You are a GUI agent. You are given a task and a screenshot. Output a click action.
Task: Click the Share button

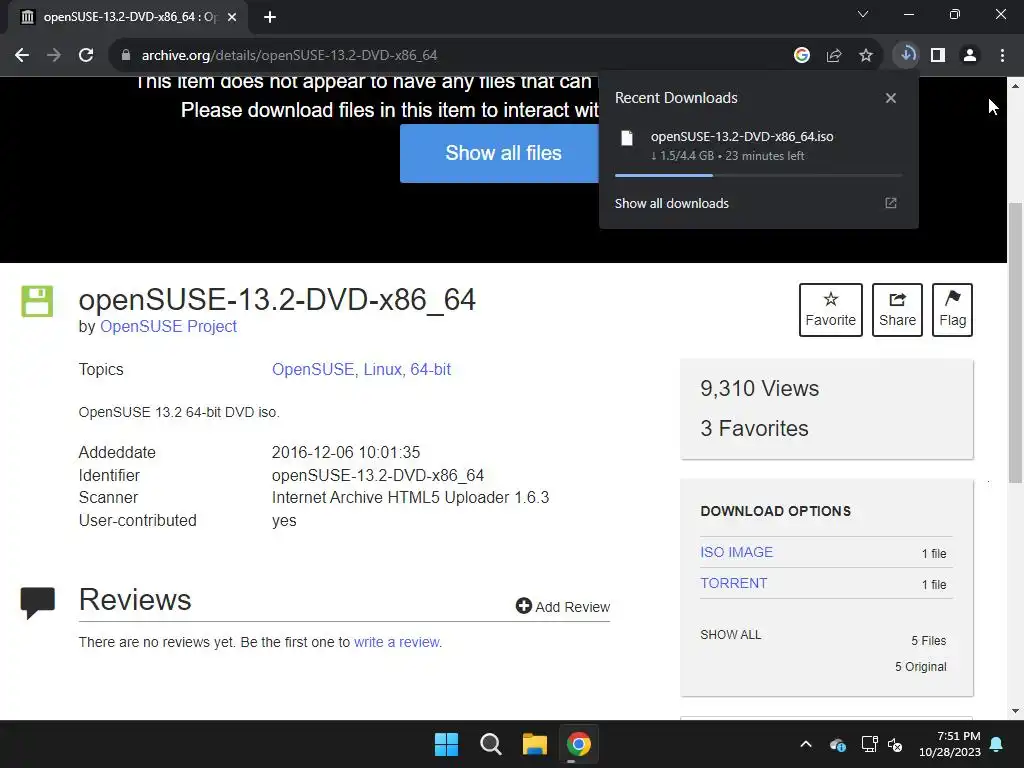[x=897, y=310]
